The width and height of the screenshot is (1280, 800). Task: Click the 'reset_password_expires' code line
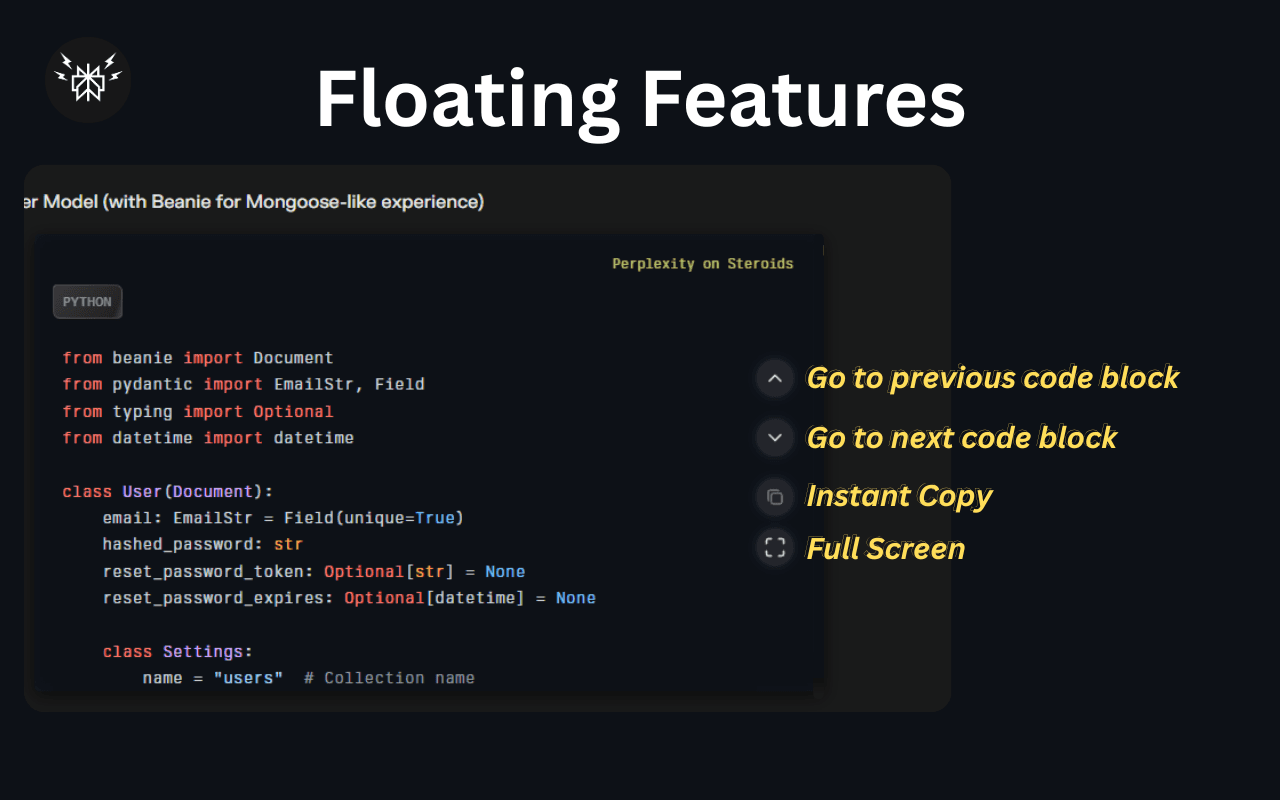pyautogui.click(x=348, y=598)
